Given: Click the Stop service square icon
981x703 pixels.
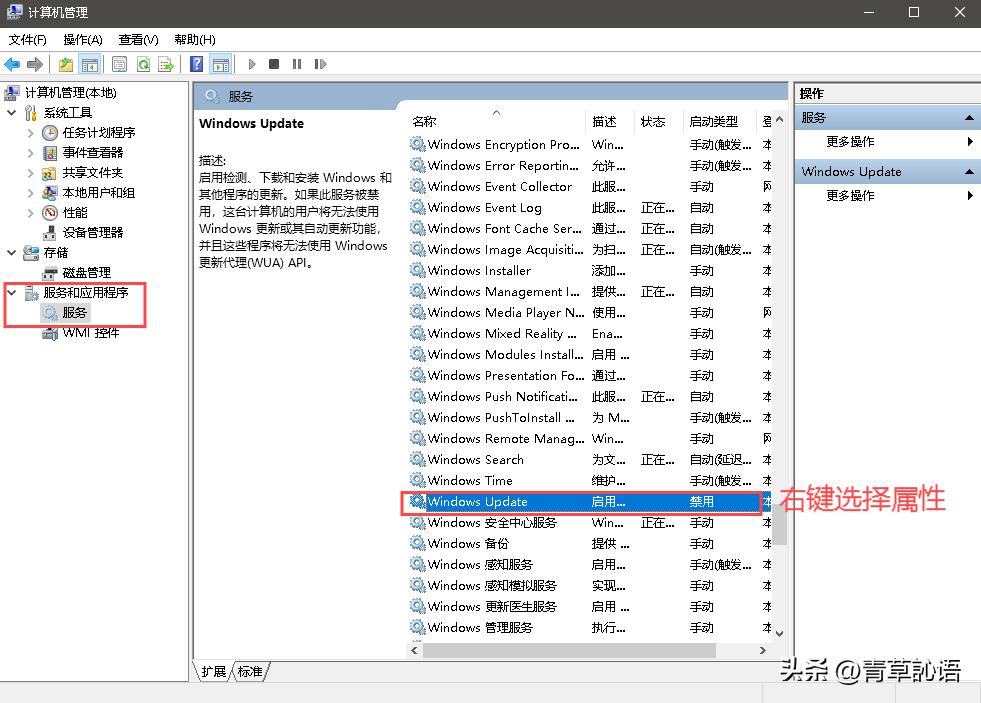Looking at the screenshot, I should 274,64.
